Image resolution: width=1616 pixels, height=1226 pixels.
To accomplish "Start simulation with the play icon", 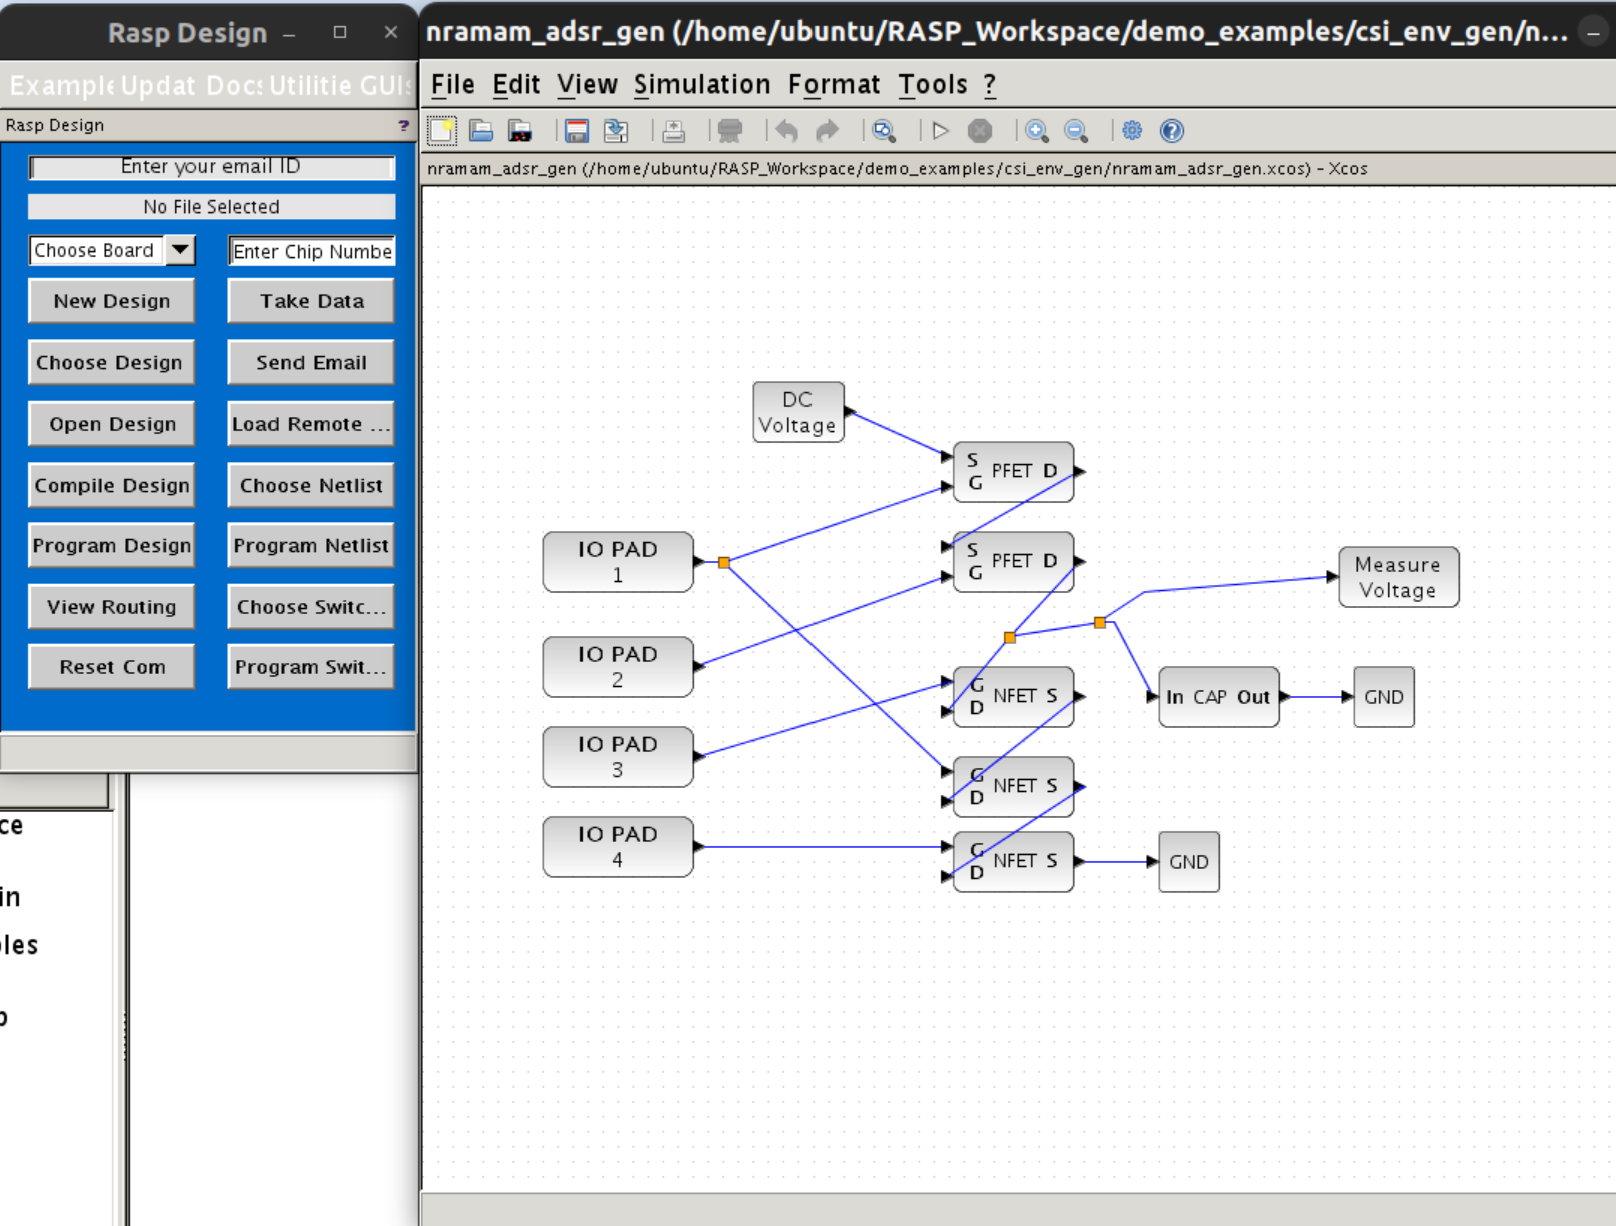I will tap(940, 131).
